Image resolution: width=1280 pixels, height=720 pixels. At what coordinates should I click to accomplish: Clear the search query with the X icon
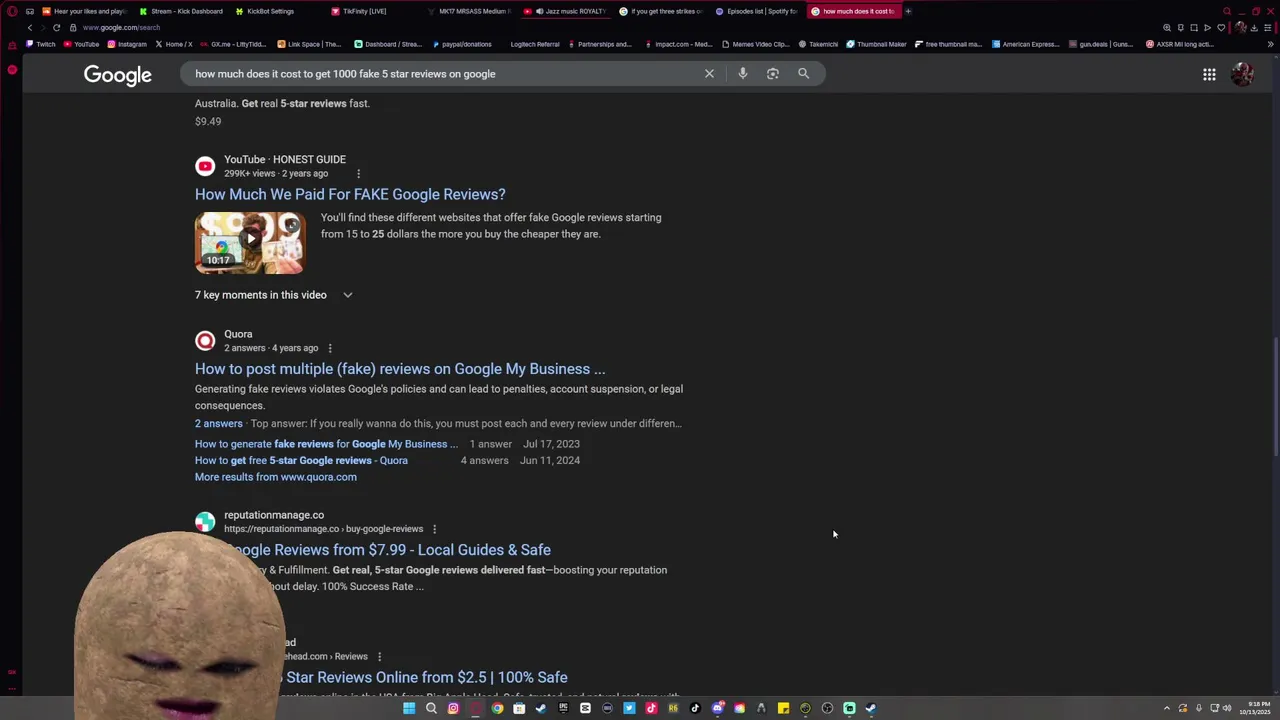pos(710,73)
